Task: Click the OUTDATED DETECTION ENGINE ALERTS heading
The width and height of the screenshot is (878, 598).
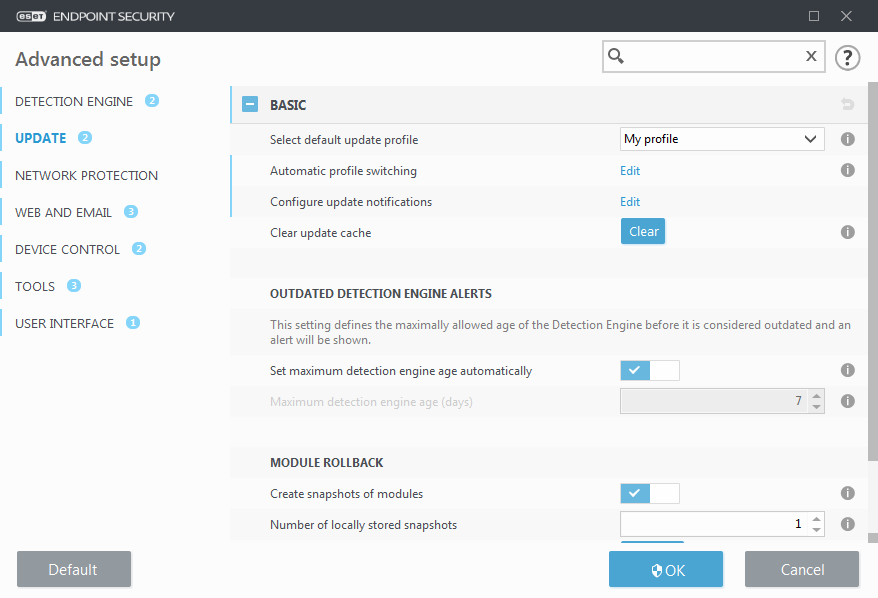Action: 381,293
